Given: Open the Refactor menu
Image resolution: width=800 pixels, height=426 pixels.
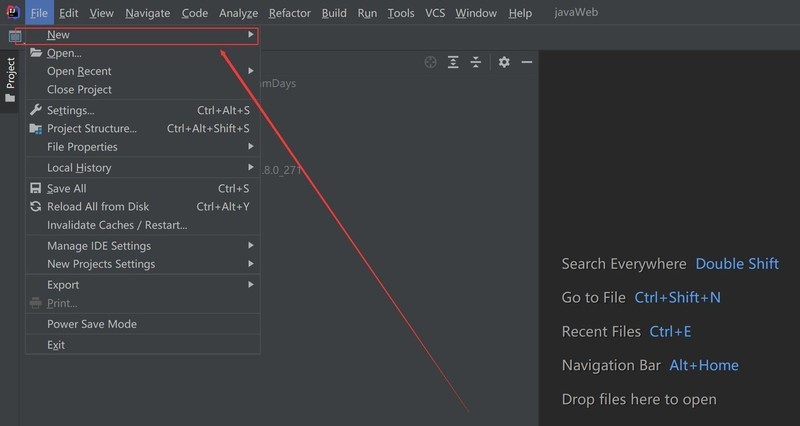Looking at the screenshot, I should tap(290, 13).
